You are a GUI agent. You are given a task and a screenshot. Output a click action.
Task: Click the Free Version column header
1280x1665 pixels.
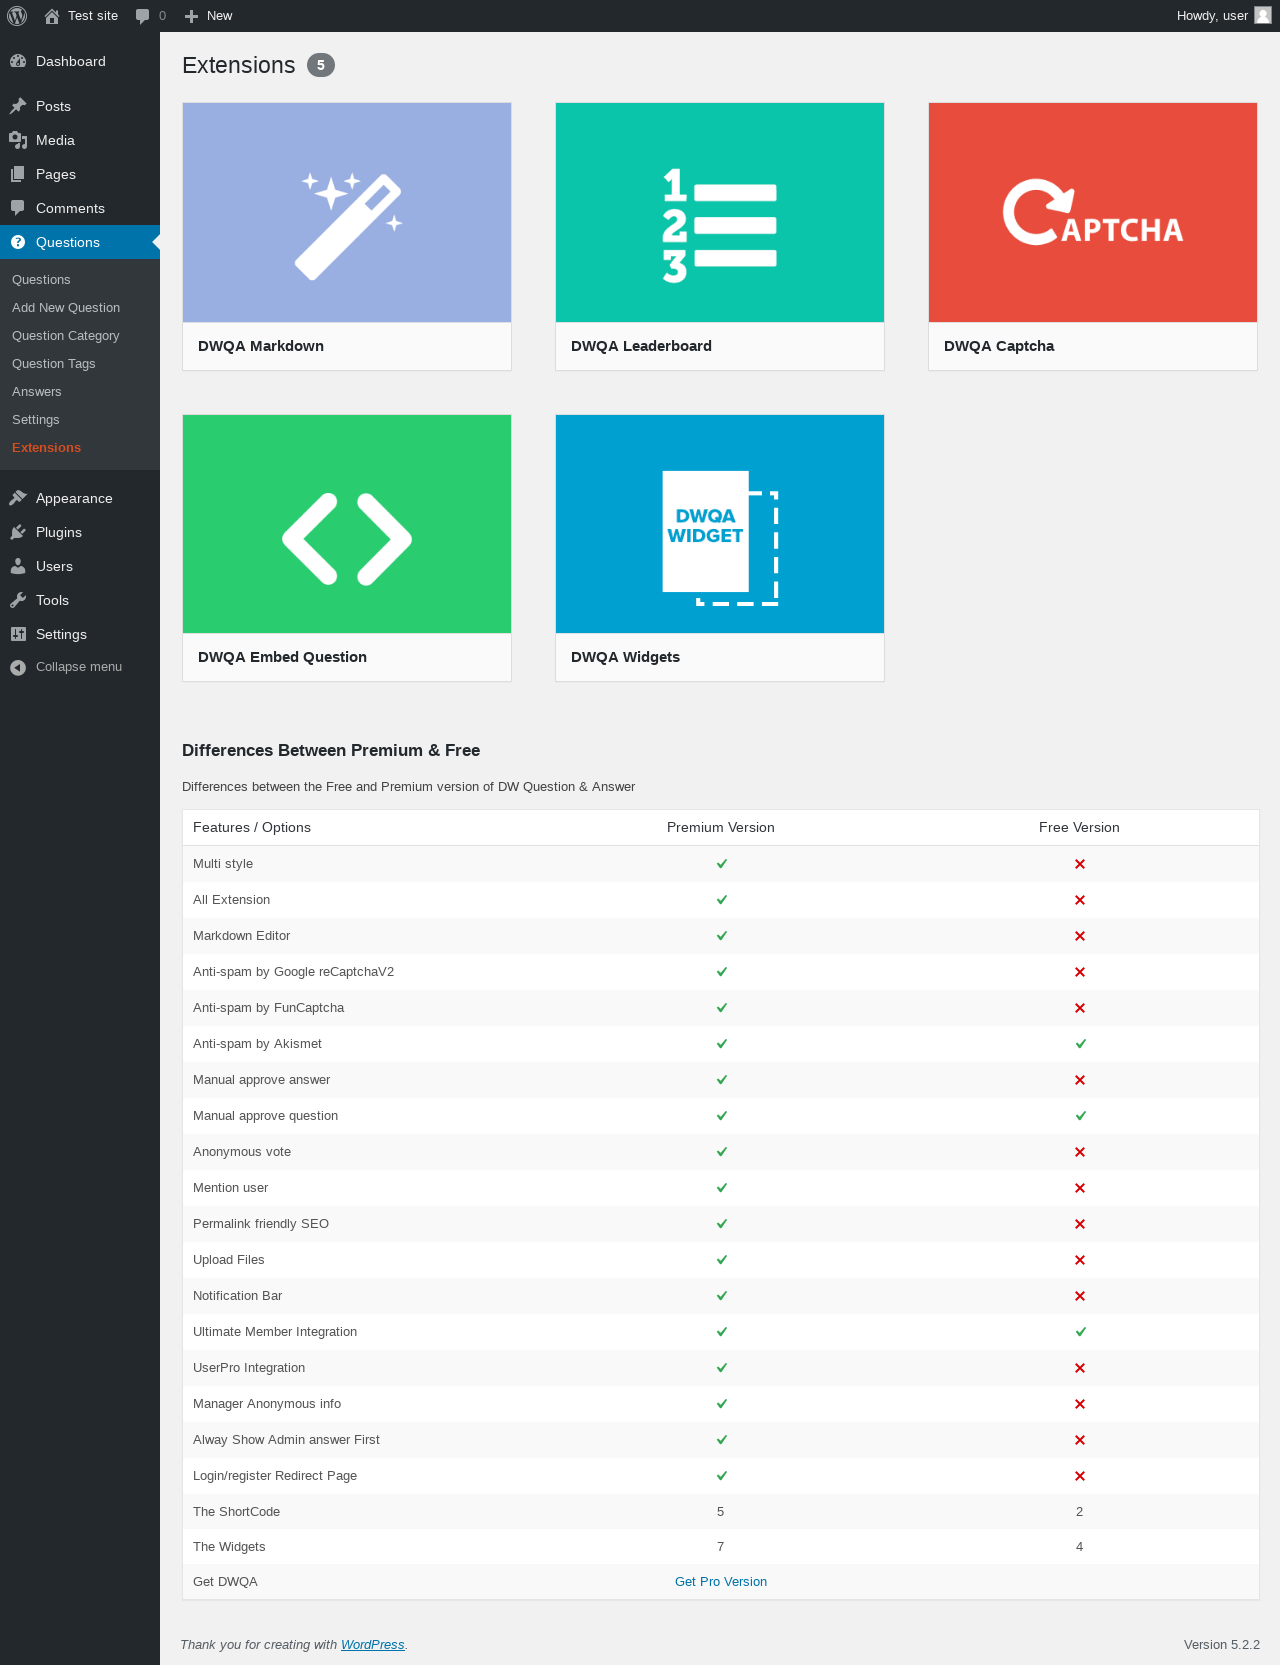(x=1079, y=828)
